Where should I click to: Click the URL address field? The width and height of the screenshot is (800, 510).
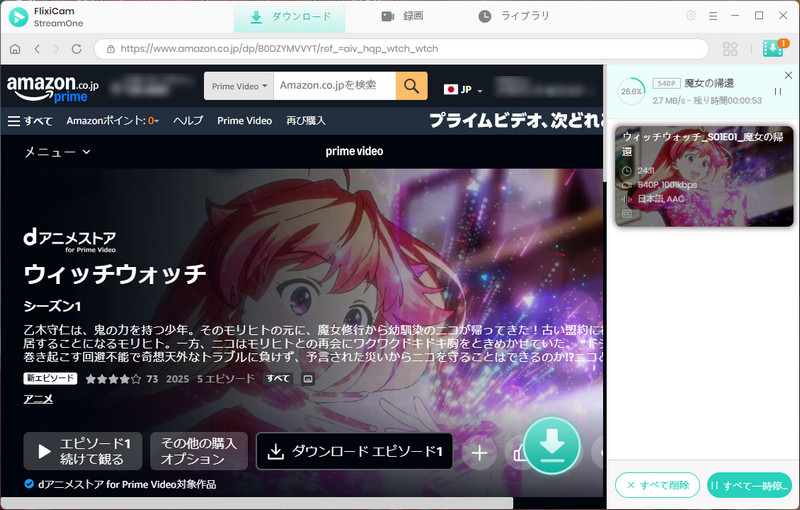pyautogui.click(x=402, y=49)
